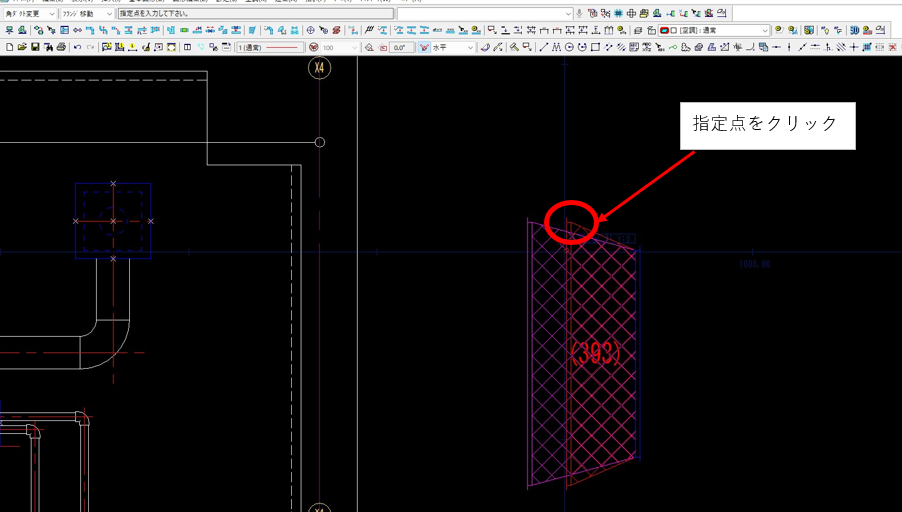Viewport: 902px width, 512px height.
Task: Expand the command input history dropdown
Action: tap(568, 13)
